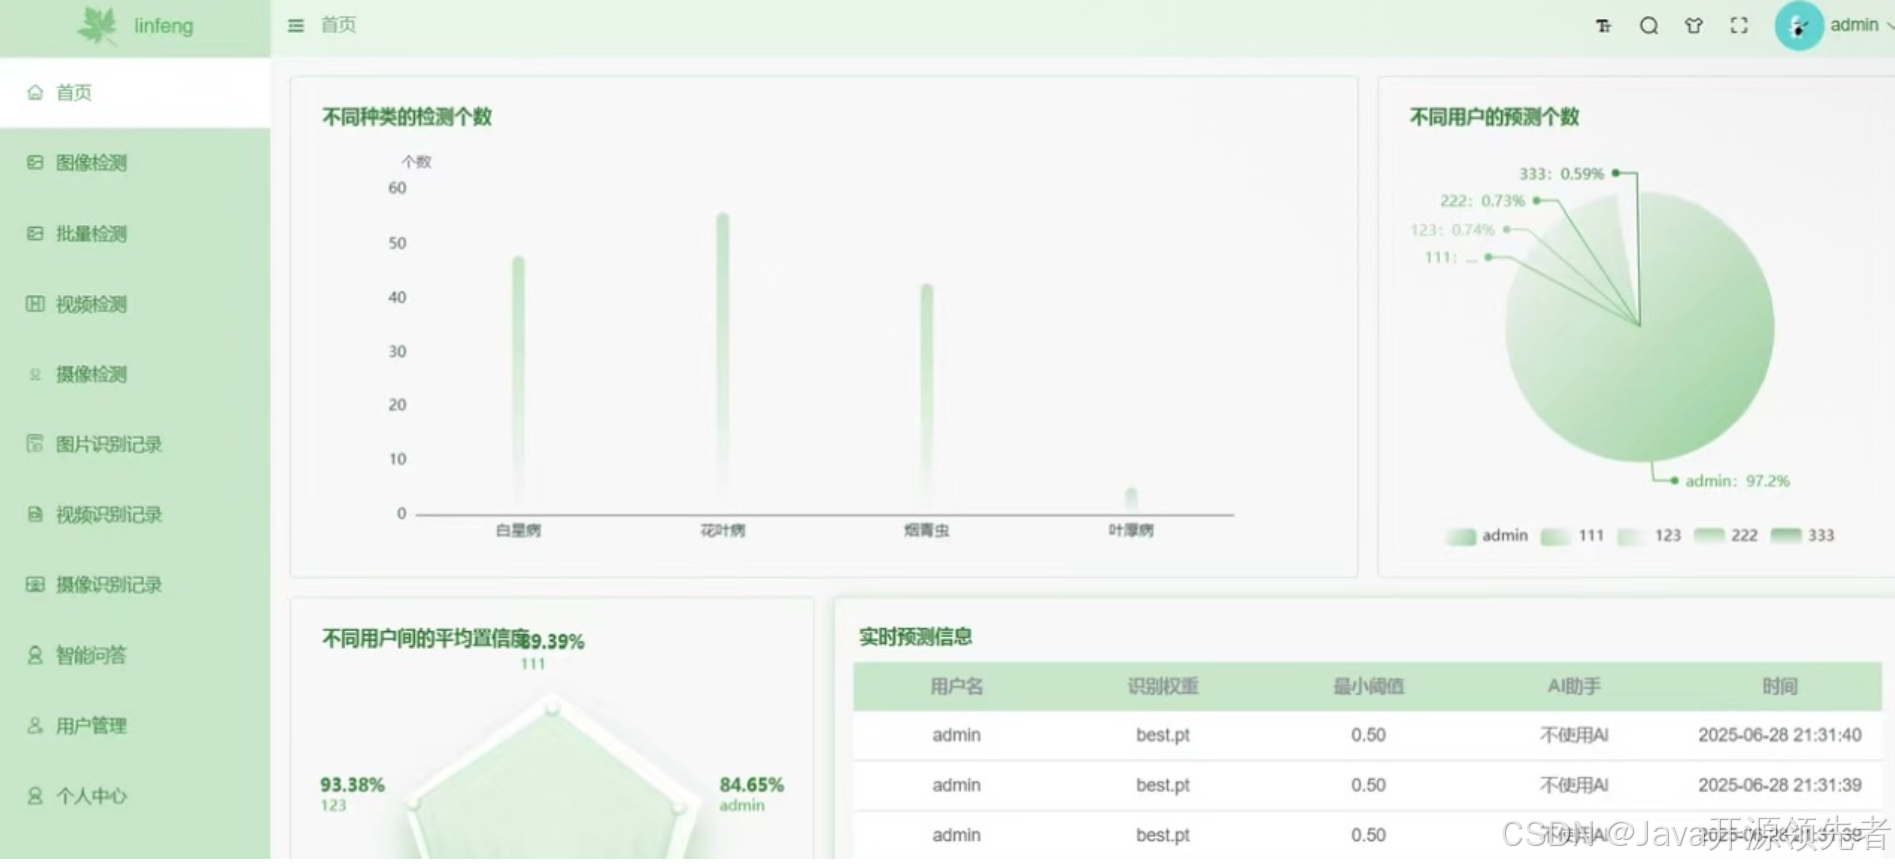Open 智能问答 in the sidebar
The height and width of the screenshot is (866, 1895).
(x=135, y=655)
